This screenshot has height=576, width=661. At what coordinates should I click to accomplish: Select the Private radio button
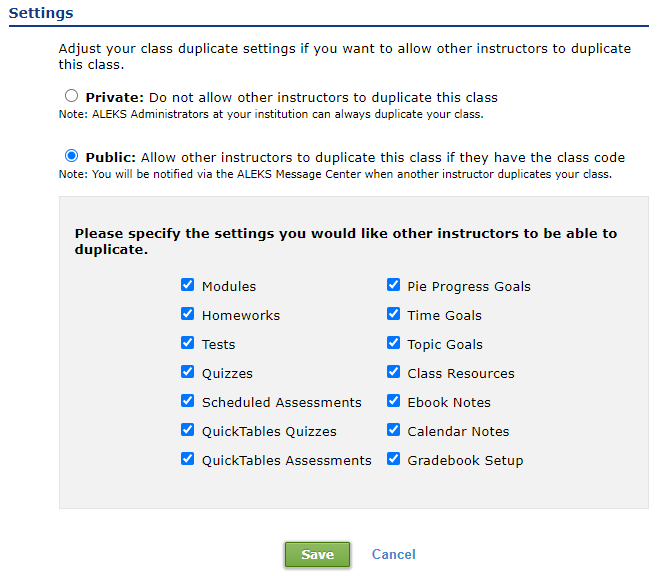click(71, 97)
